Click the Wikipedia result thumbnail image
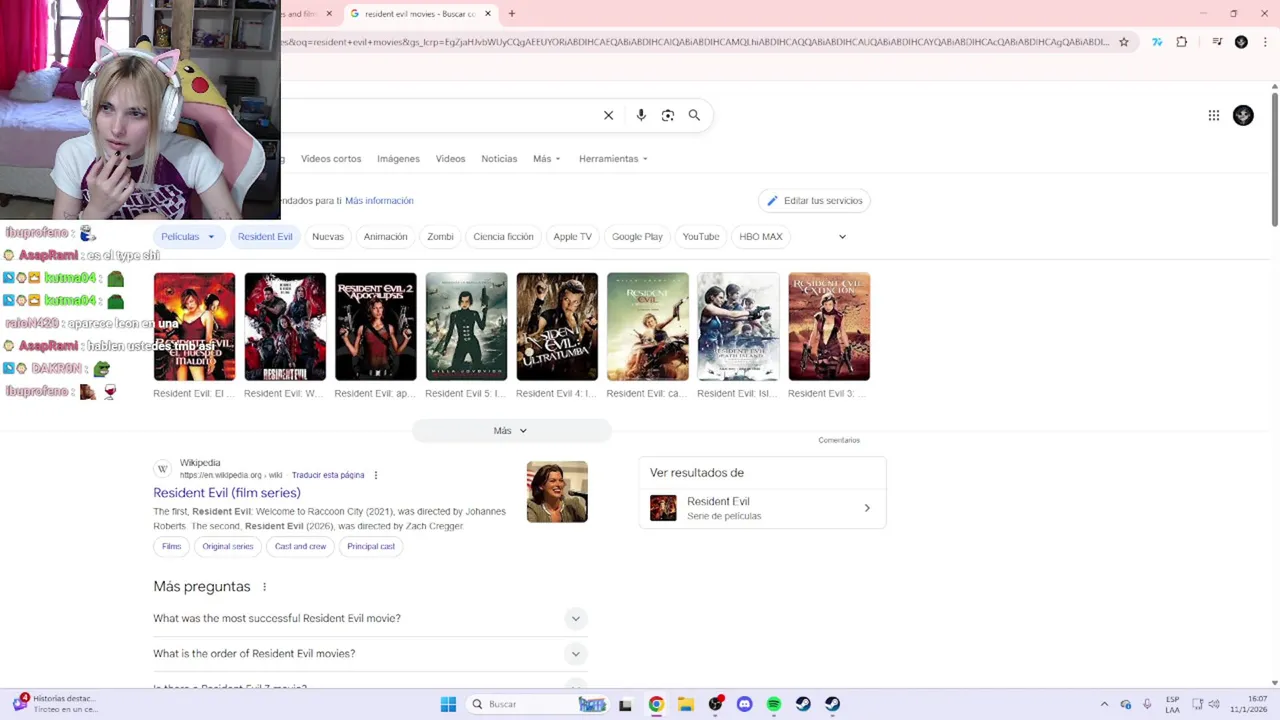1280x720 pixels. point(557,492)
